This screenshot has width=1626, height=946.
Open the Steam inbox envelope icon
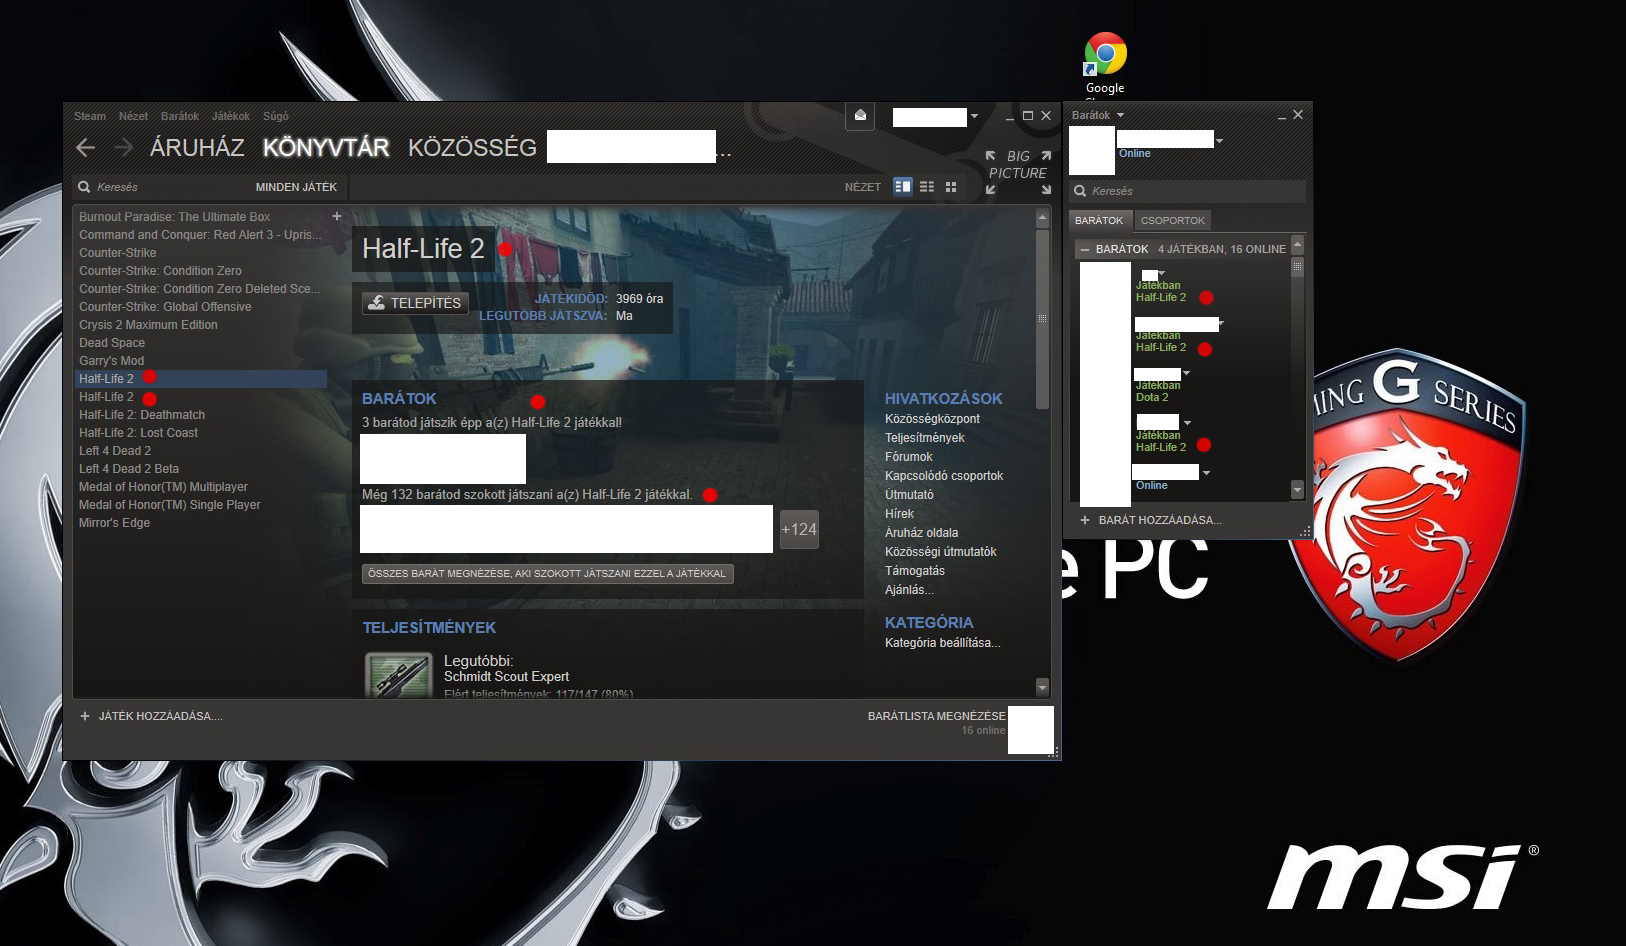860,116
